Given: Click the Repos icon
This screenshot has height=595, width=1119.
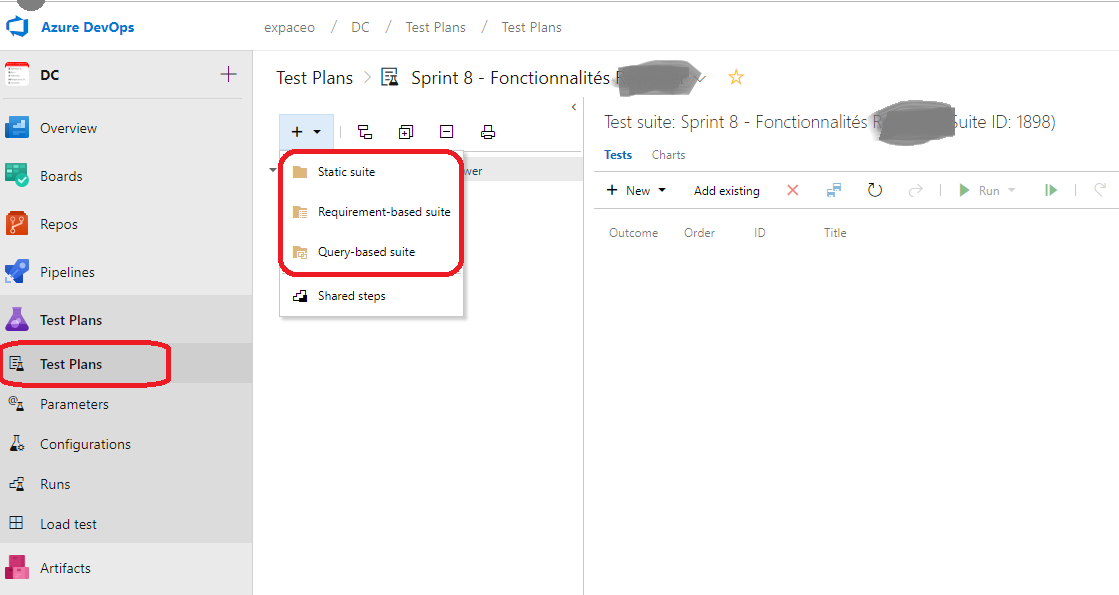Looking at the screenshot, I should pos(17,223).
